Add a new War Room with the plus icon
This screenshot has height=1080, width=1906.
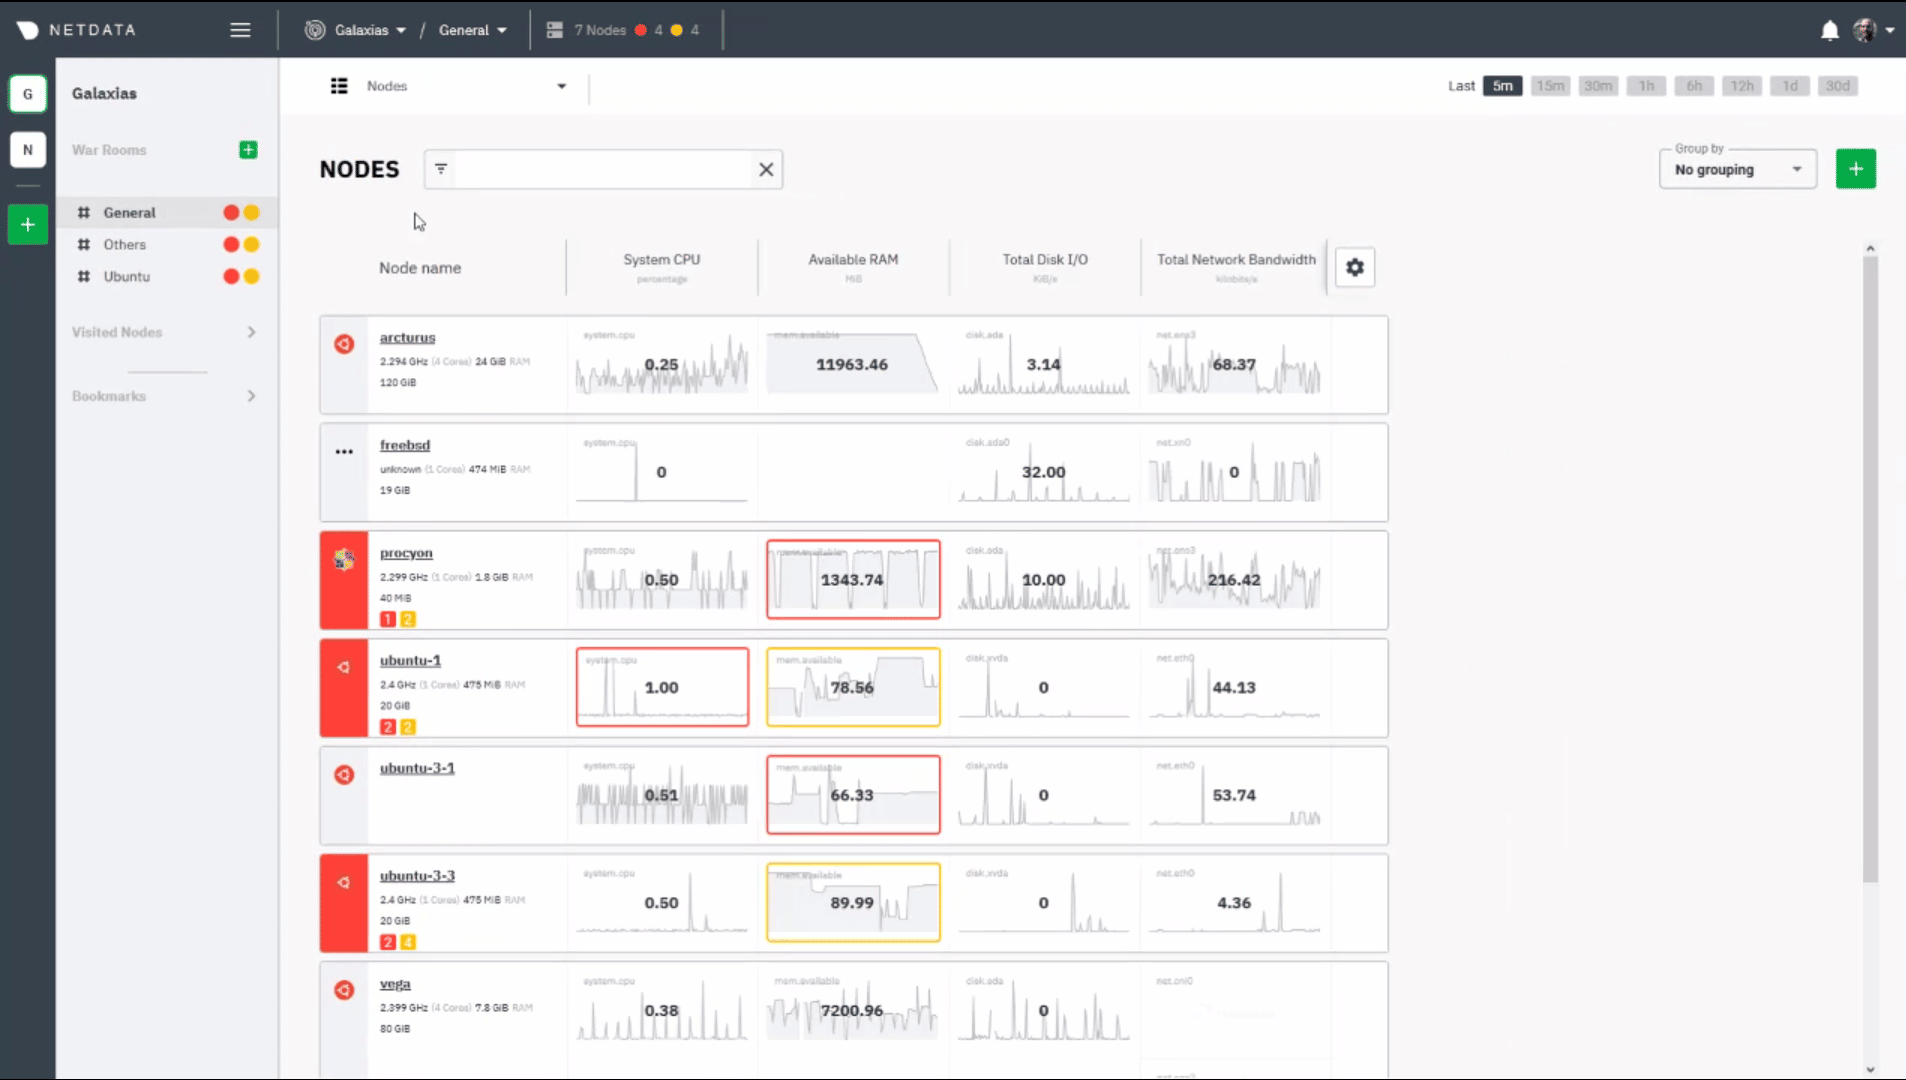click(x=248, y=150)
